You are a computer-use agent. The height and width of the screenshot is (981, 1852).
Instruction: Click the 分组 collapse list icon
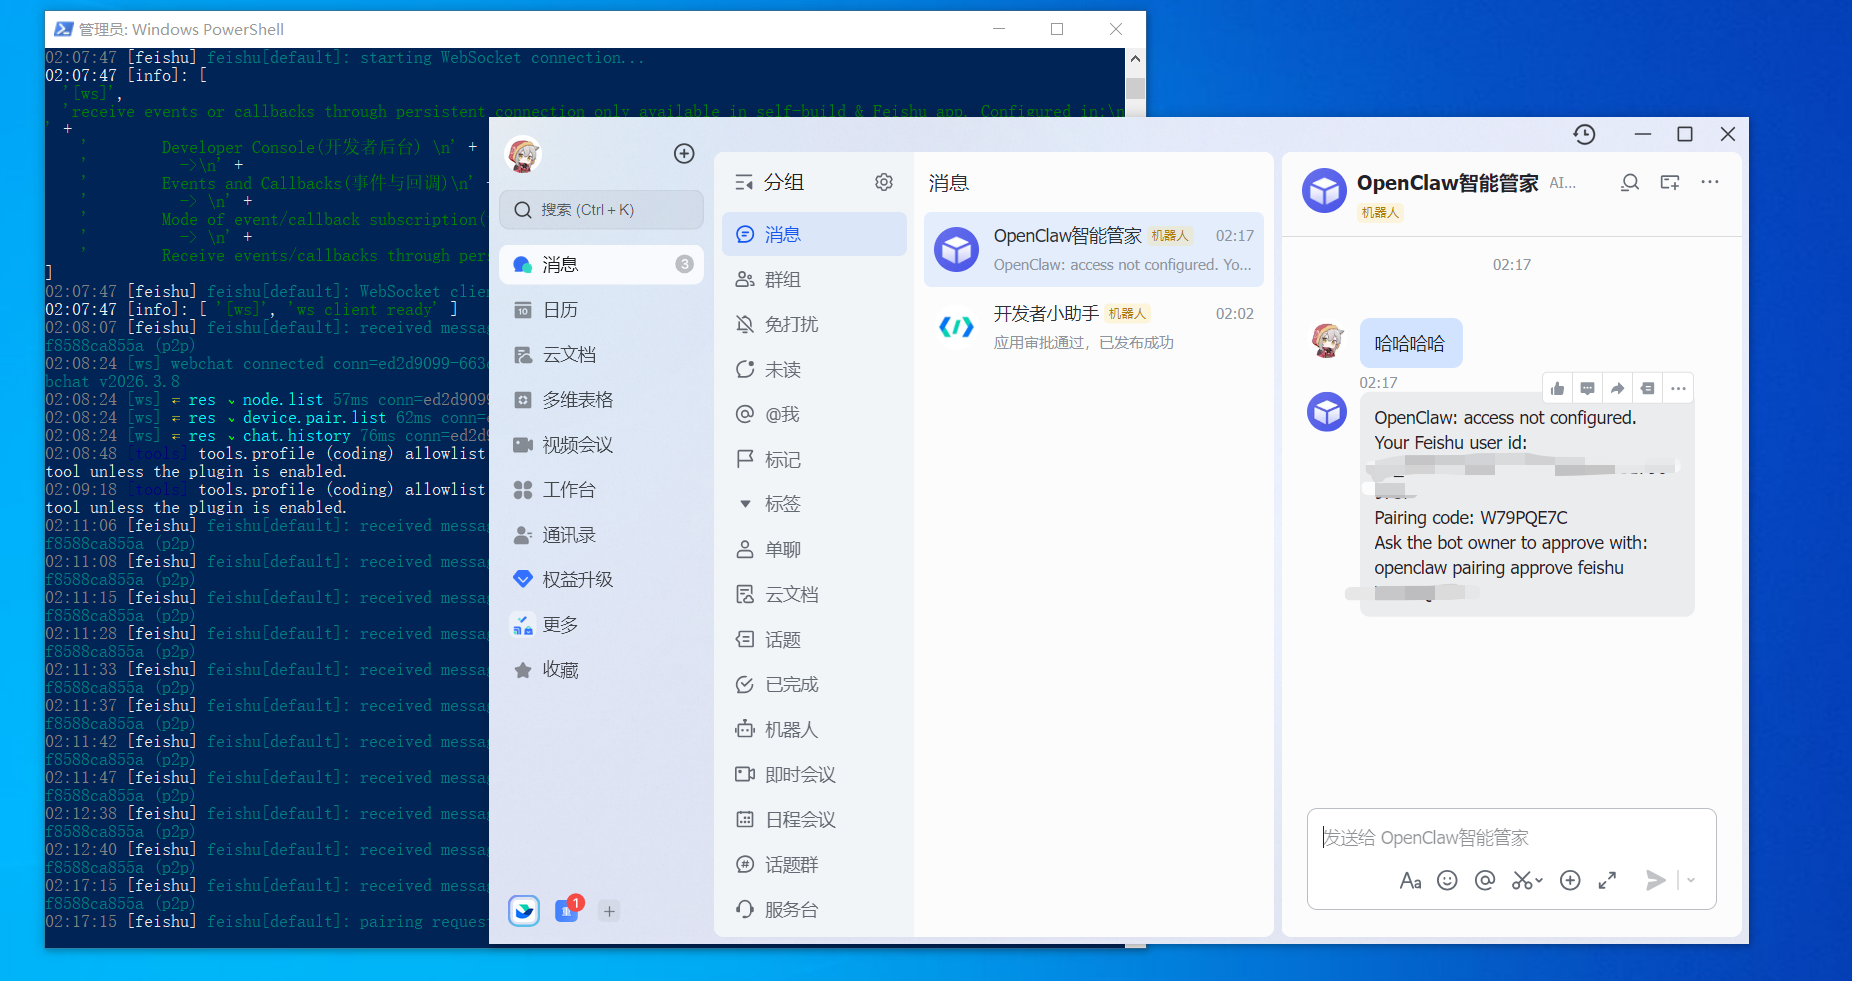(x=743, y=182)
